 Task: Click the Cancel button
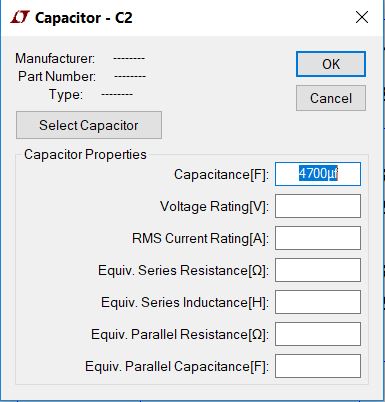(331, 98)
